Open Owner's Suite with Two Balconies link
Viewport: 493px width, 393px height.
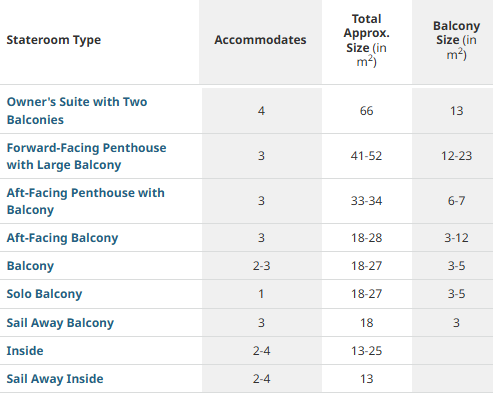pyautogui.click(x=77, y=111)
